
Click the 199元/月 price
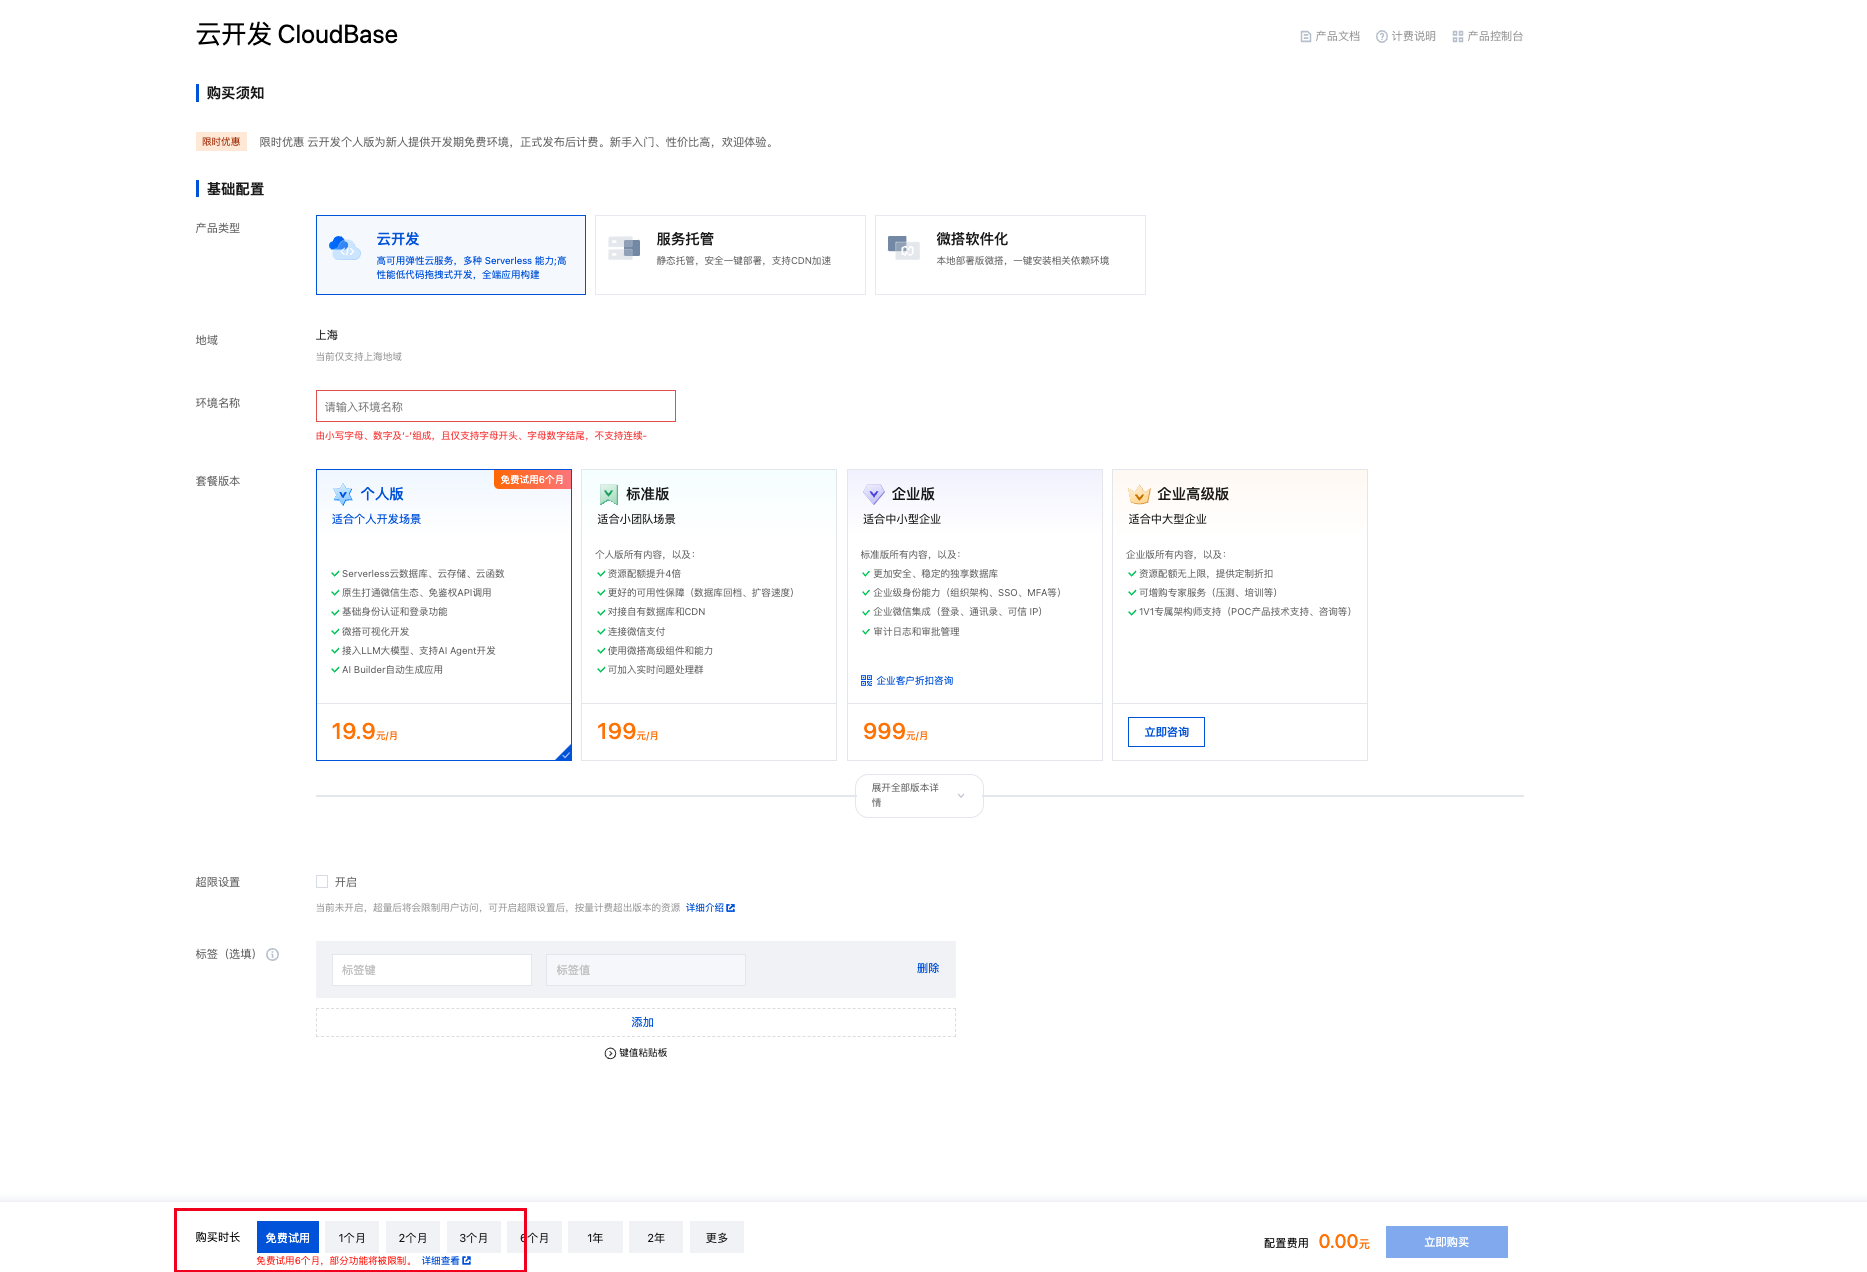pyautogui.click(x=627, y=732)
